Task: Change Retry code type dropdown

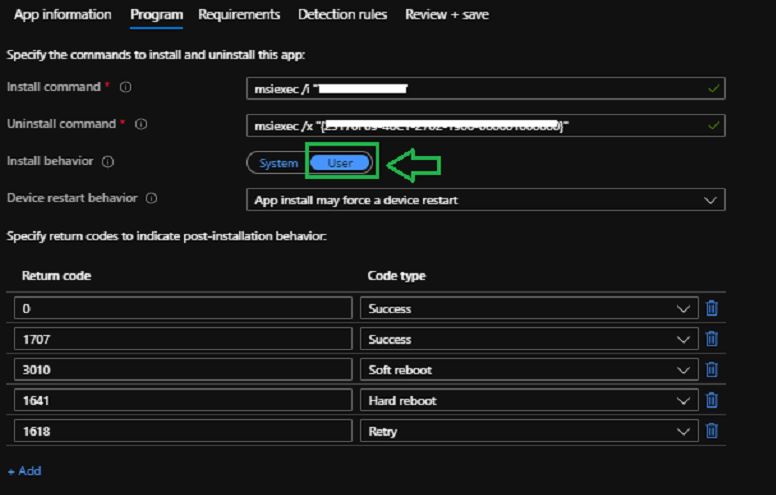Action: coord(529,431)
